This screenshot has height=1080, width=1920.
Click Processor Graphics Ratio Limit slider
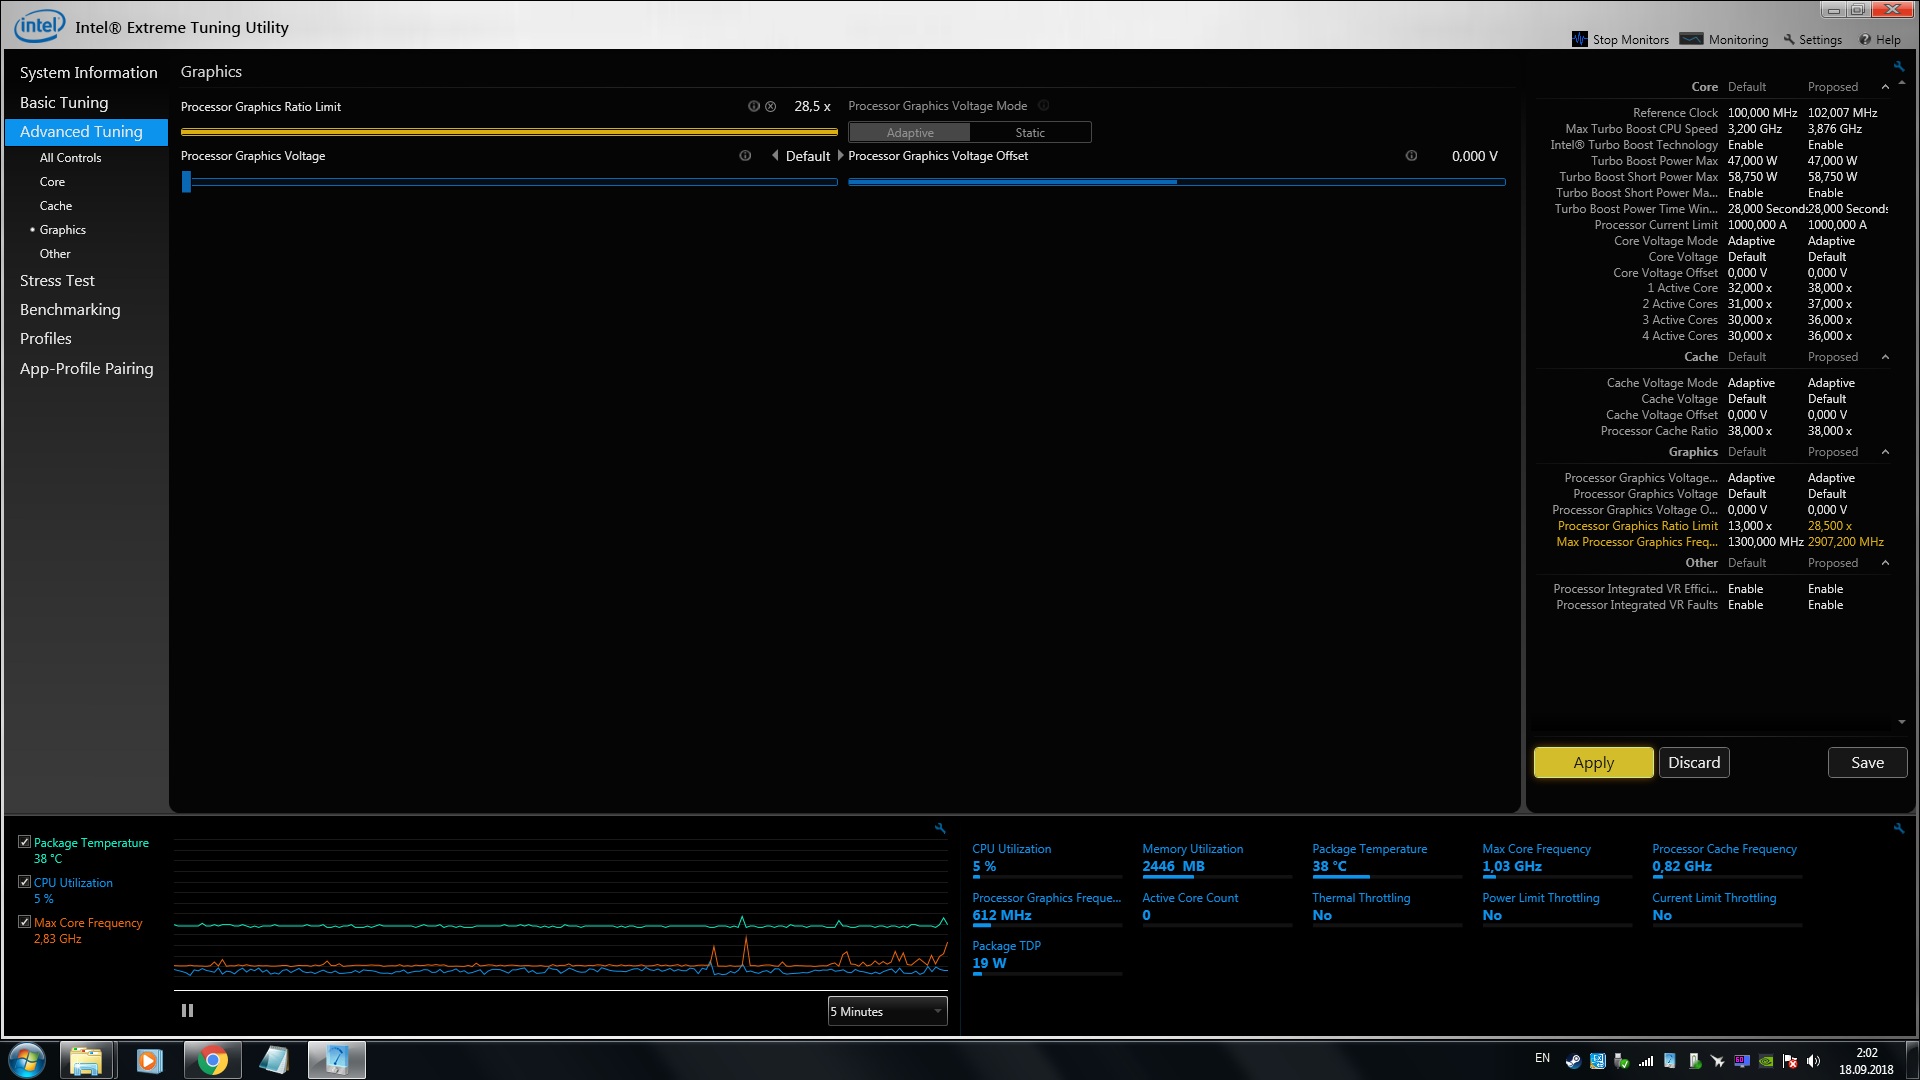coord(509,132)
